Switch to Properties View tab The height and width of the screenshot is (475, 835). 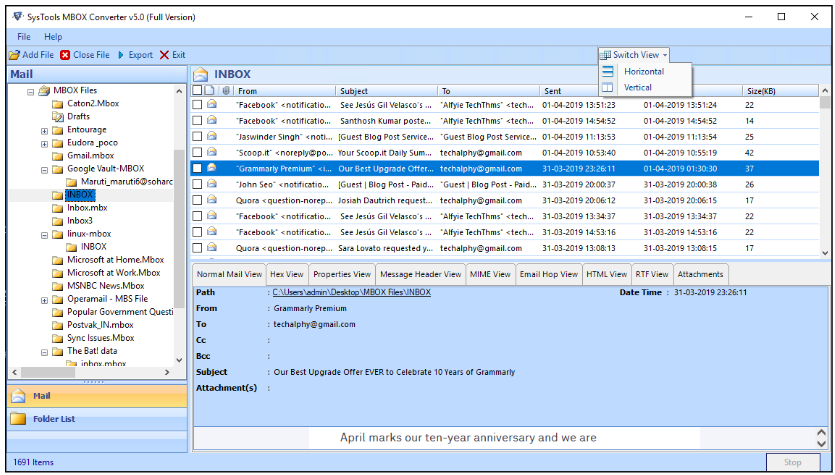(x=342, y=274)
